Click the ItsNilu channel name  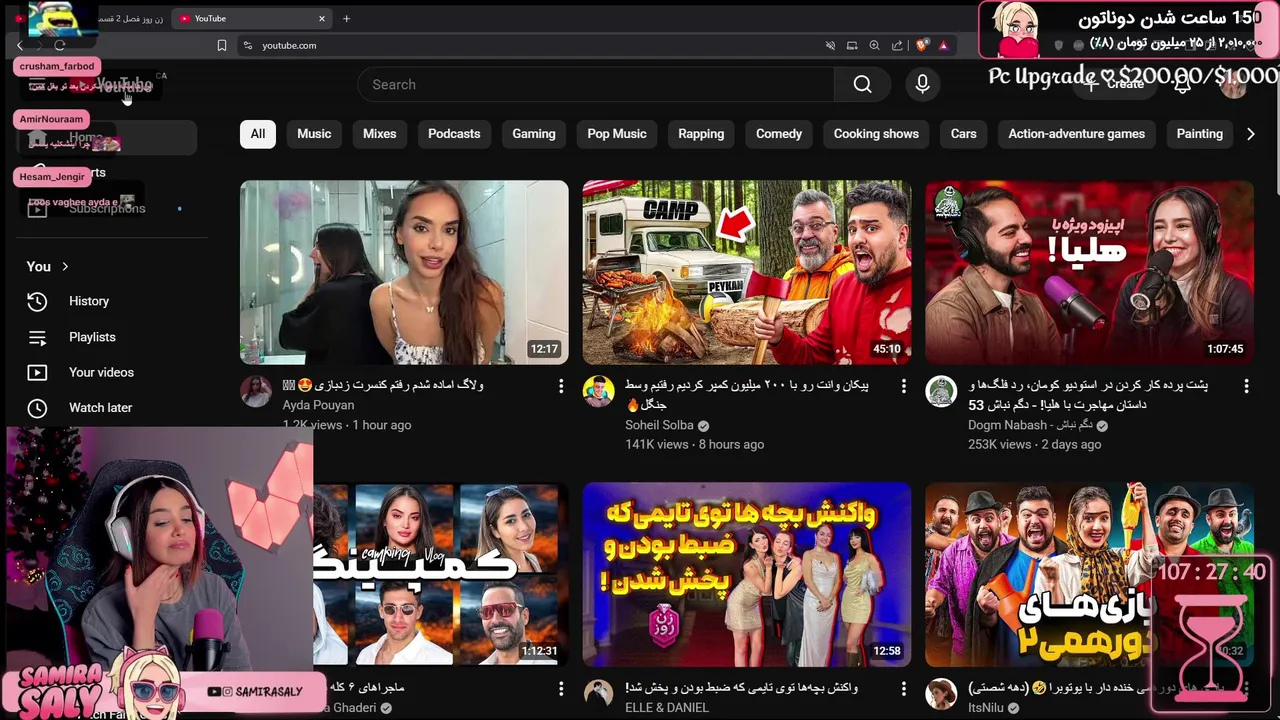tap(987, 707)
